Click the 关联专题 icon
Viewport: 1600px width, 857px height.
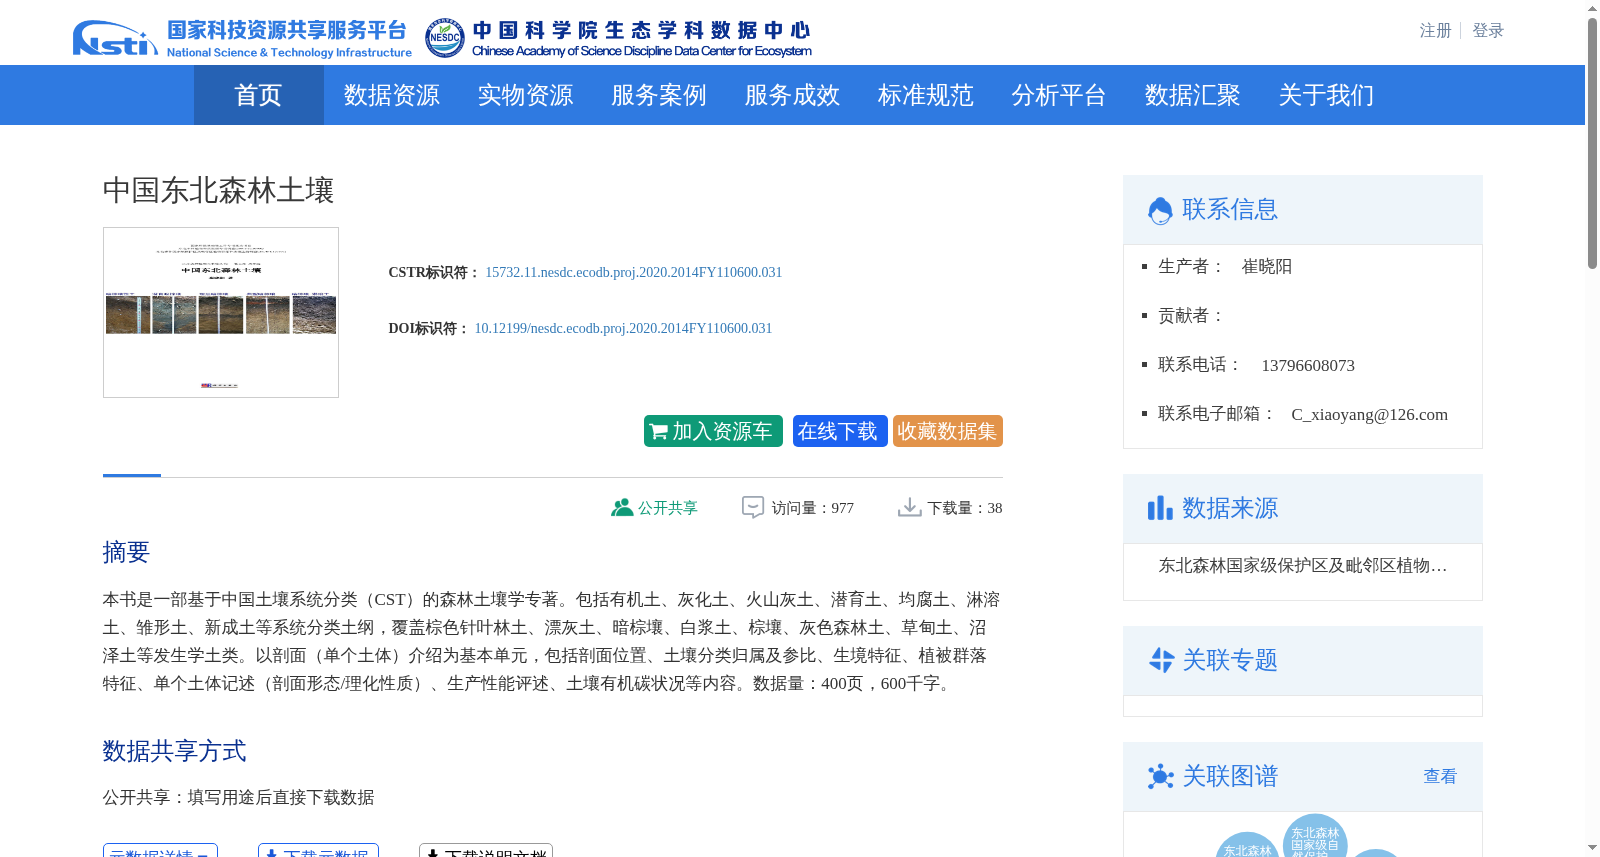[x=1161, y=660]
